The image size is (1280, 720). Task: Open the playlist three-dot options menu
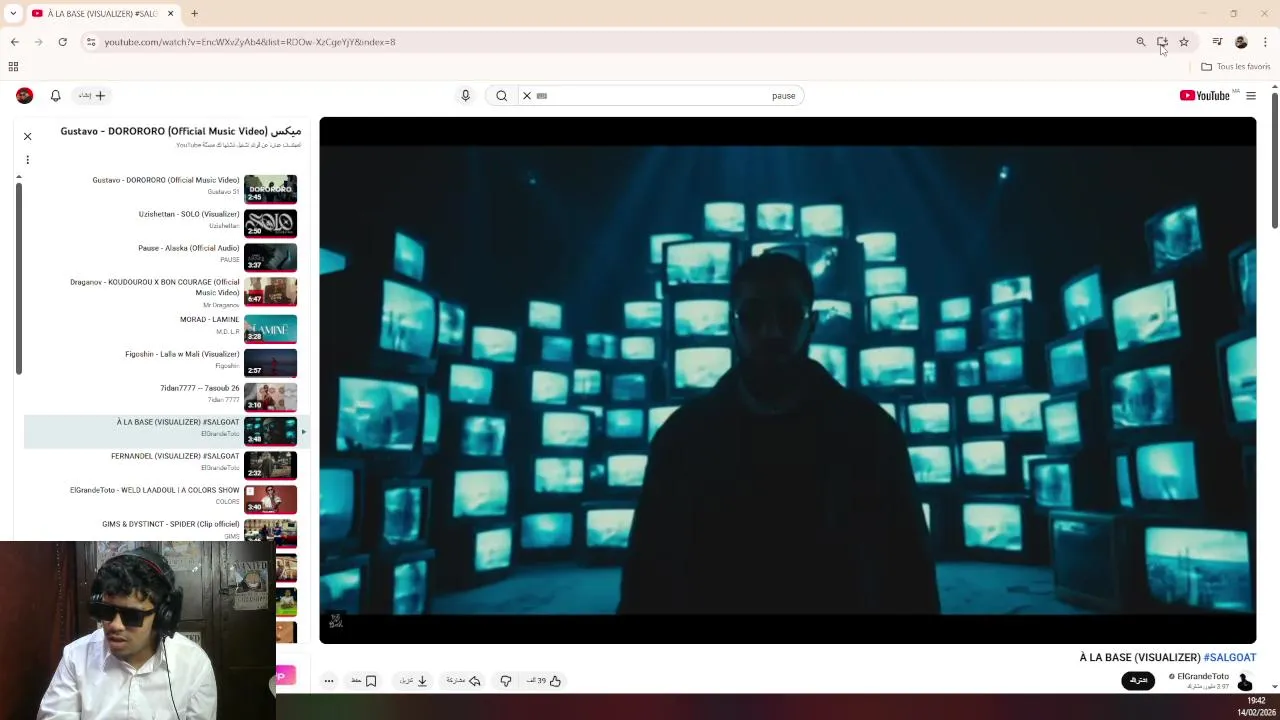pos(28,160)
